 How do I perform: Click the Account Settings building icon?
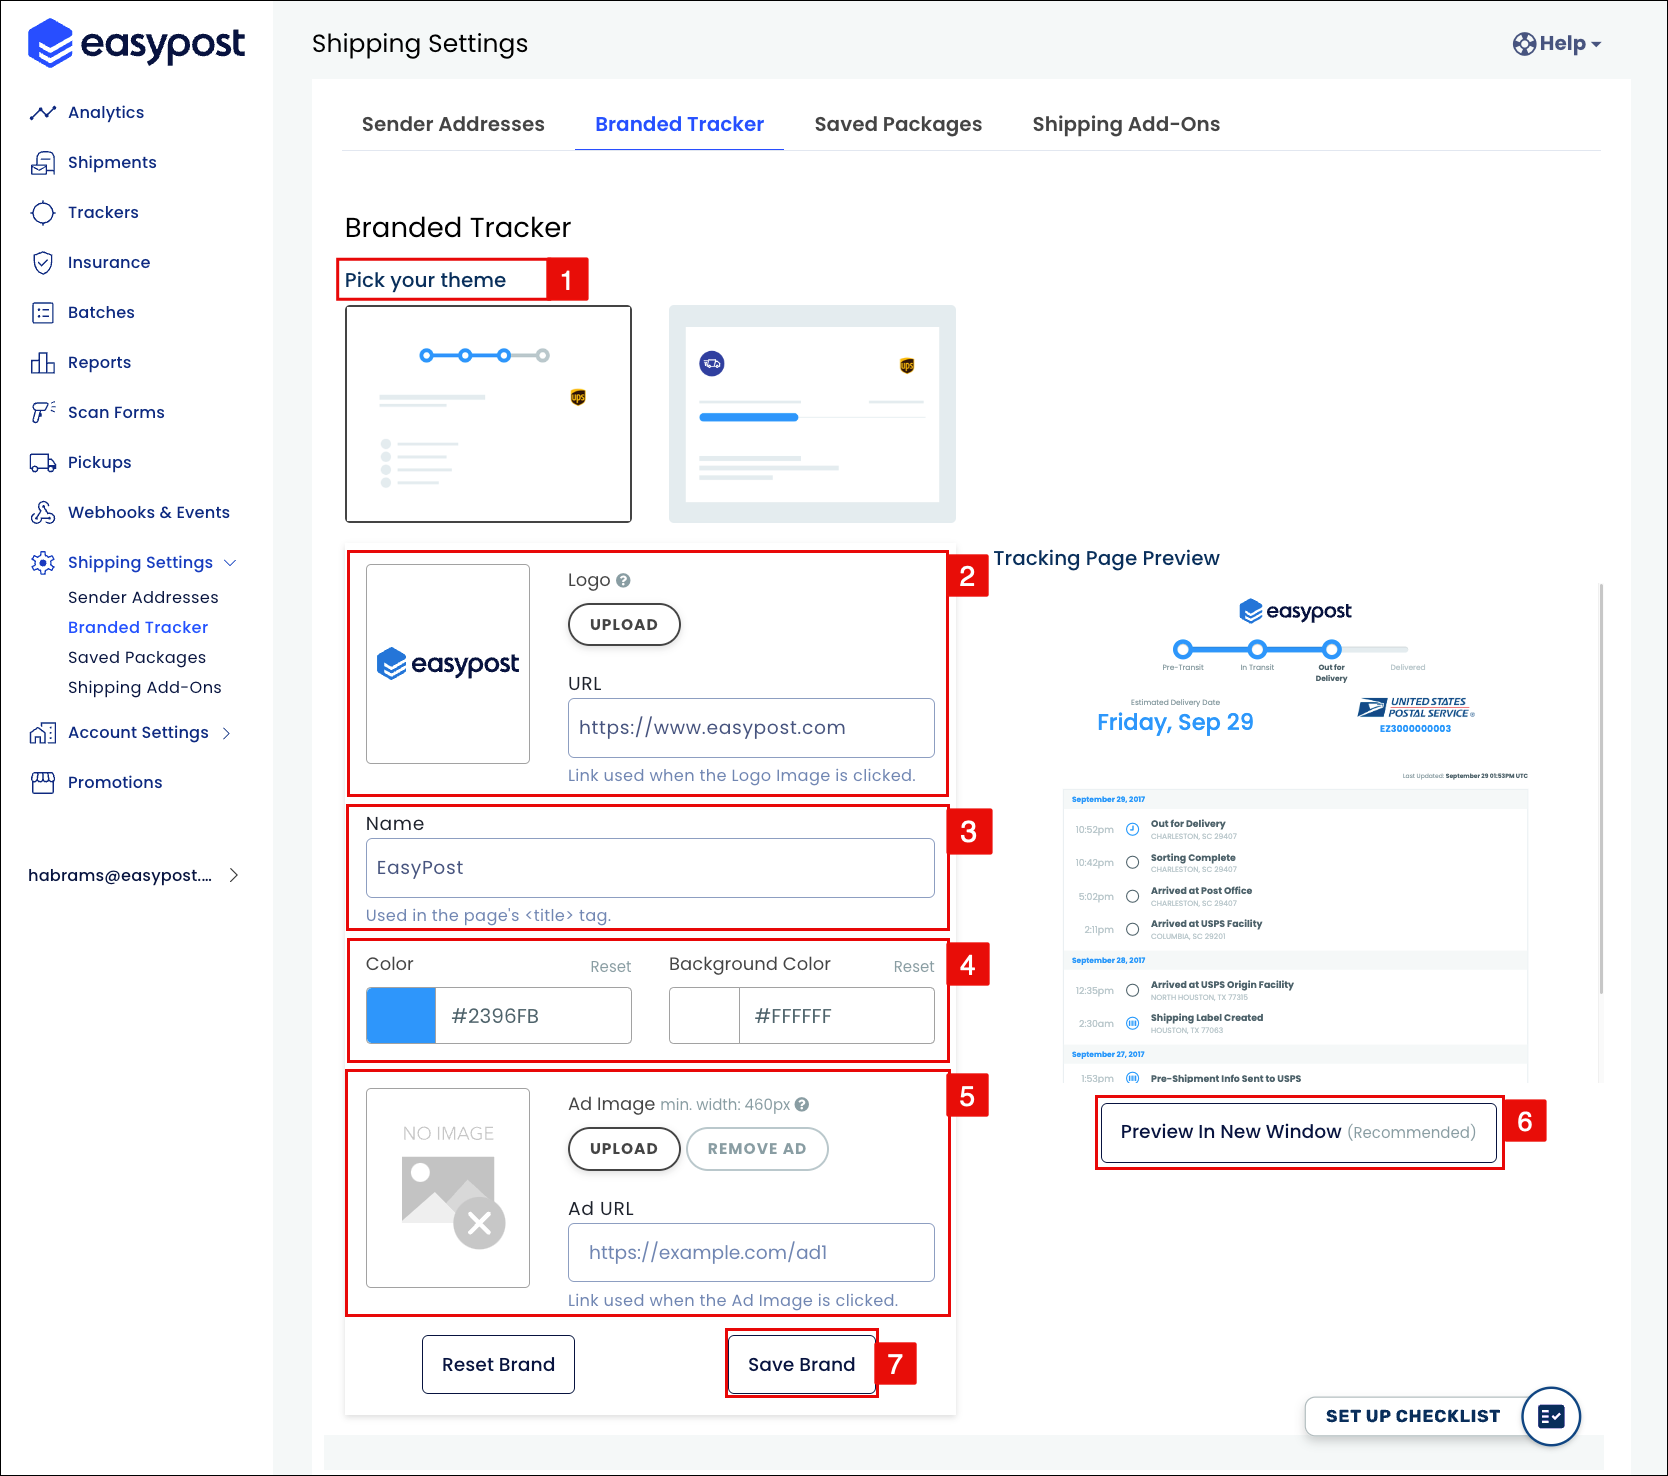click(x=43, y=733)
